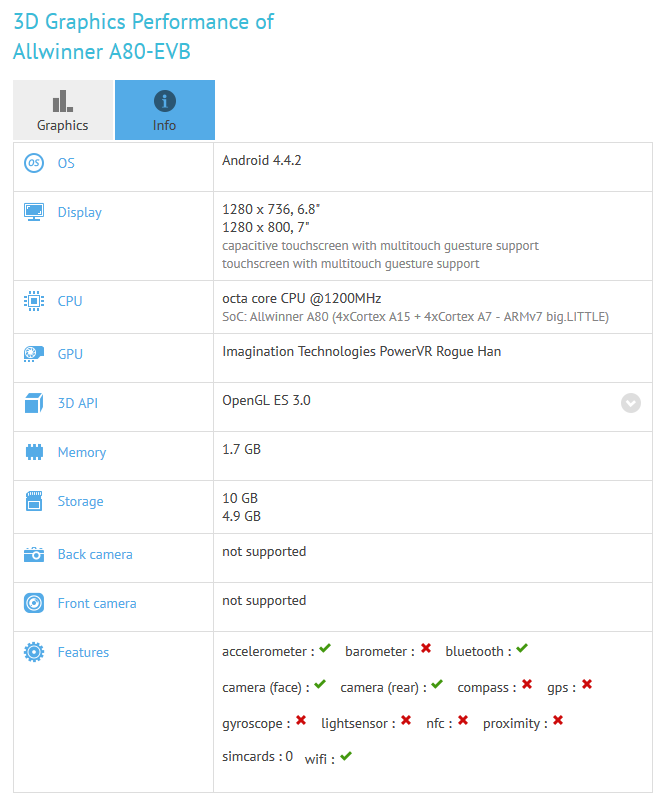Click the barometer red cross mark
This screenshot has width=666, height=803.
pyautogui.click(x=426, y=648)
